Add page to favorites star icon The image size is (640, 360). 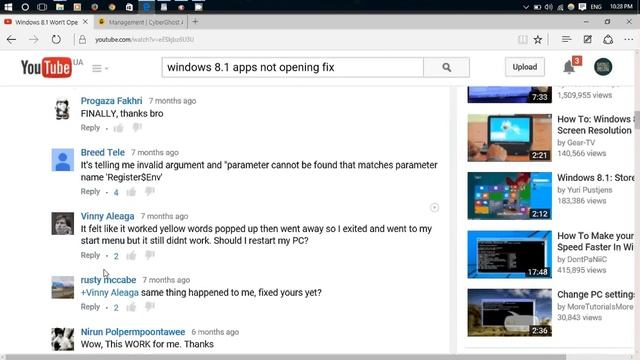tap(538, 40)
